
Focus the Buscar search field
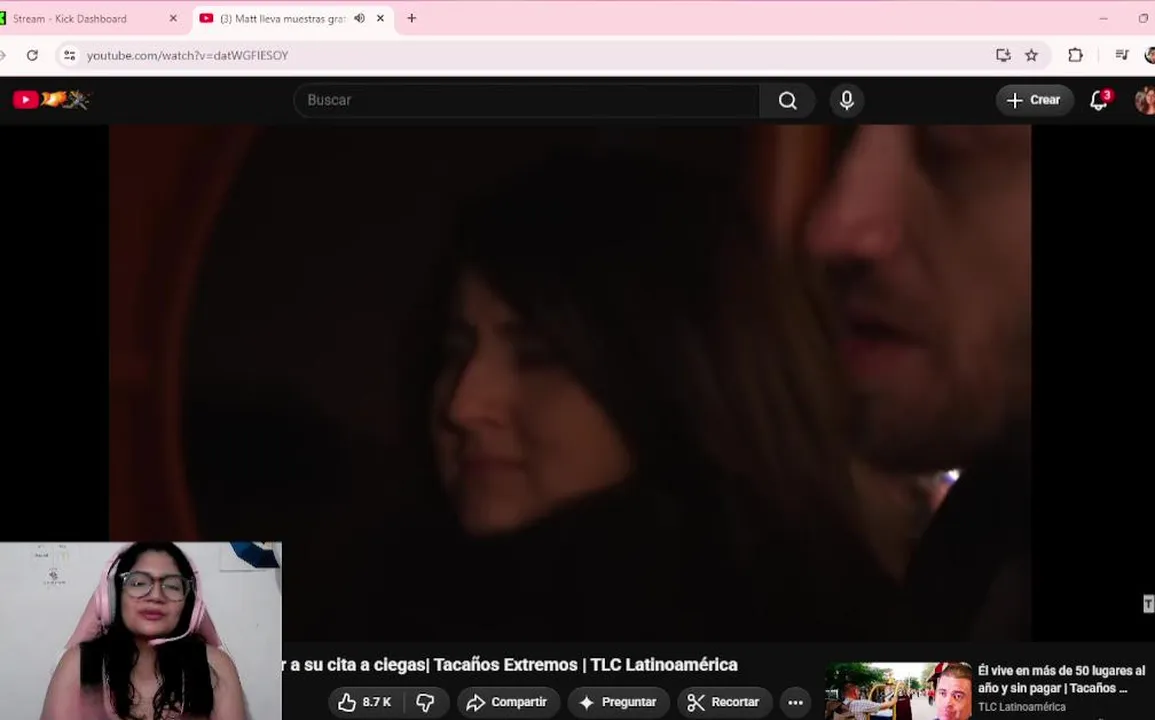click(526, 100)
